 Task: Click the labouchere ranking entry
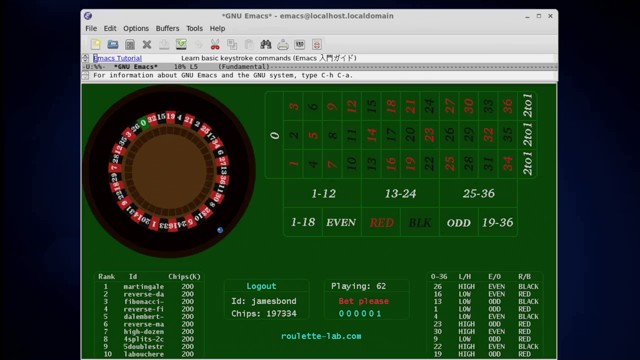(x=149, y=354)
